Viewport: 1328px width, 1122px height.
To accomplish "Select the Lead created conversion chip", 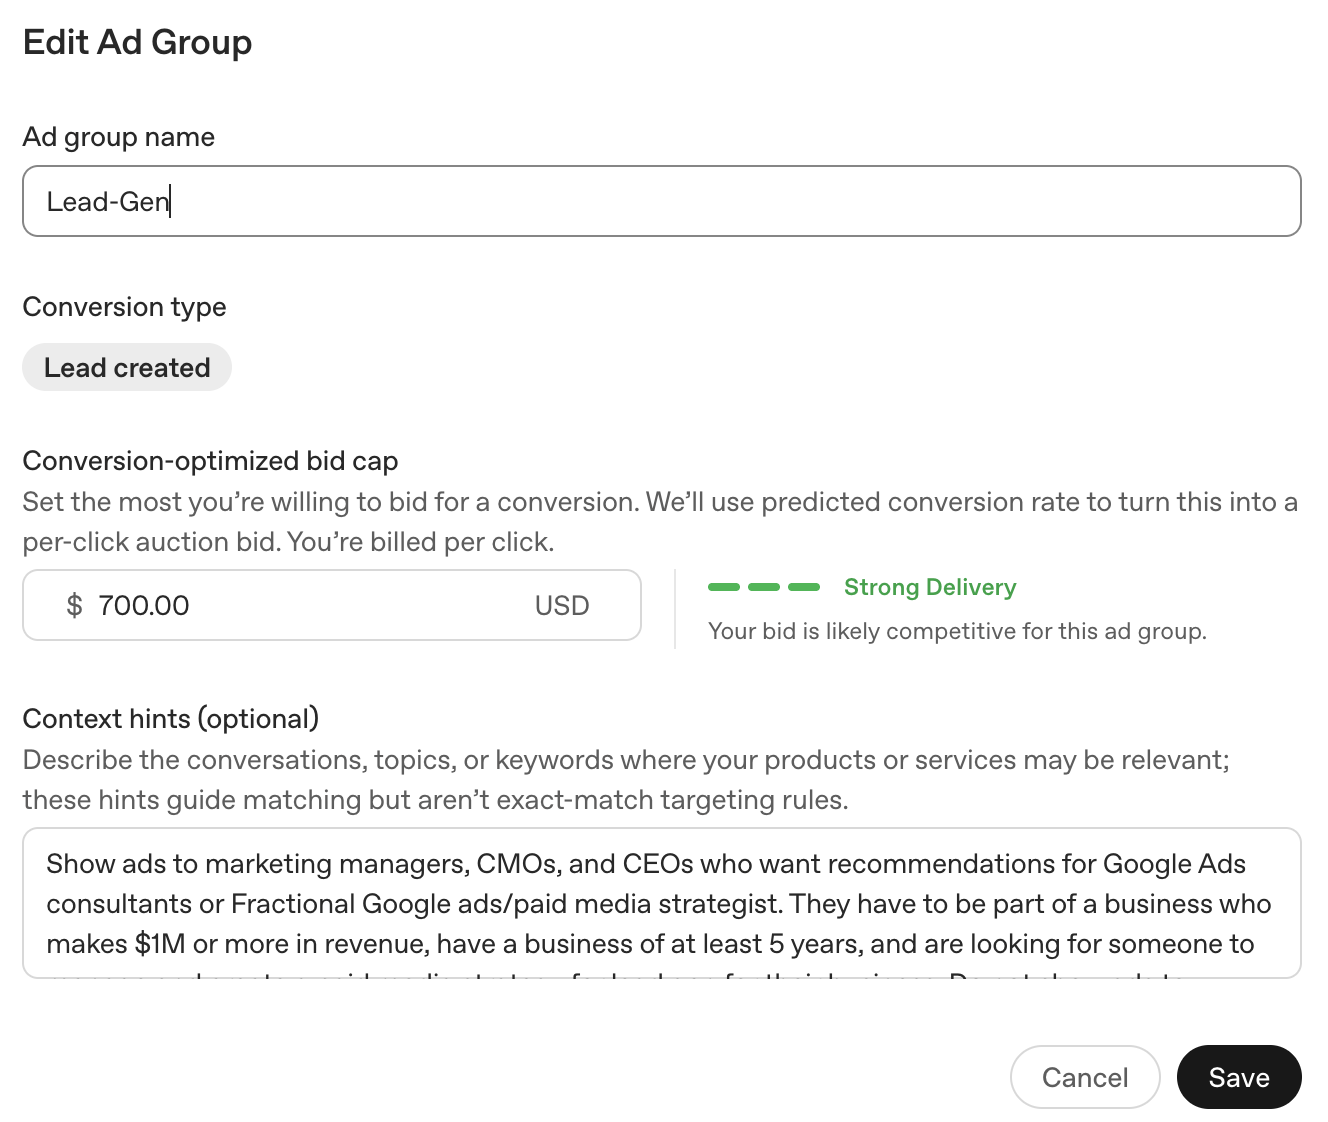I will 127,367.
